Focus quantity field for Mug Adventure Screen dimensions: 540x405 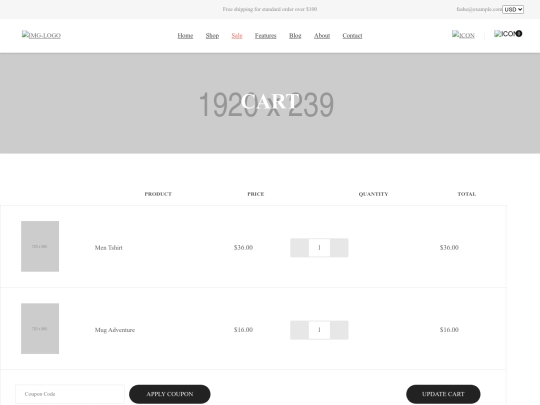pyautogui.click(x=319, y=330)
